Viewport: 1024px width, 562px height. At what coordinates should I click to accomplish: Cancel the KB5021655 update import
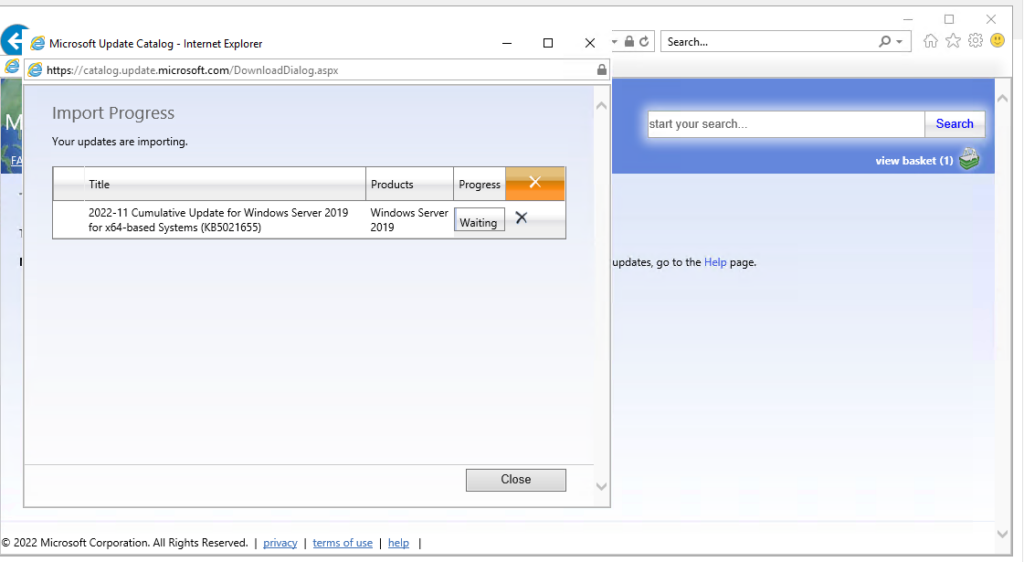[x=521, y=218]
